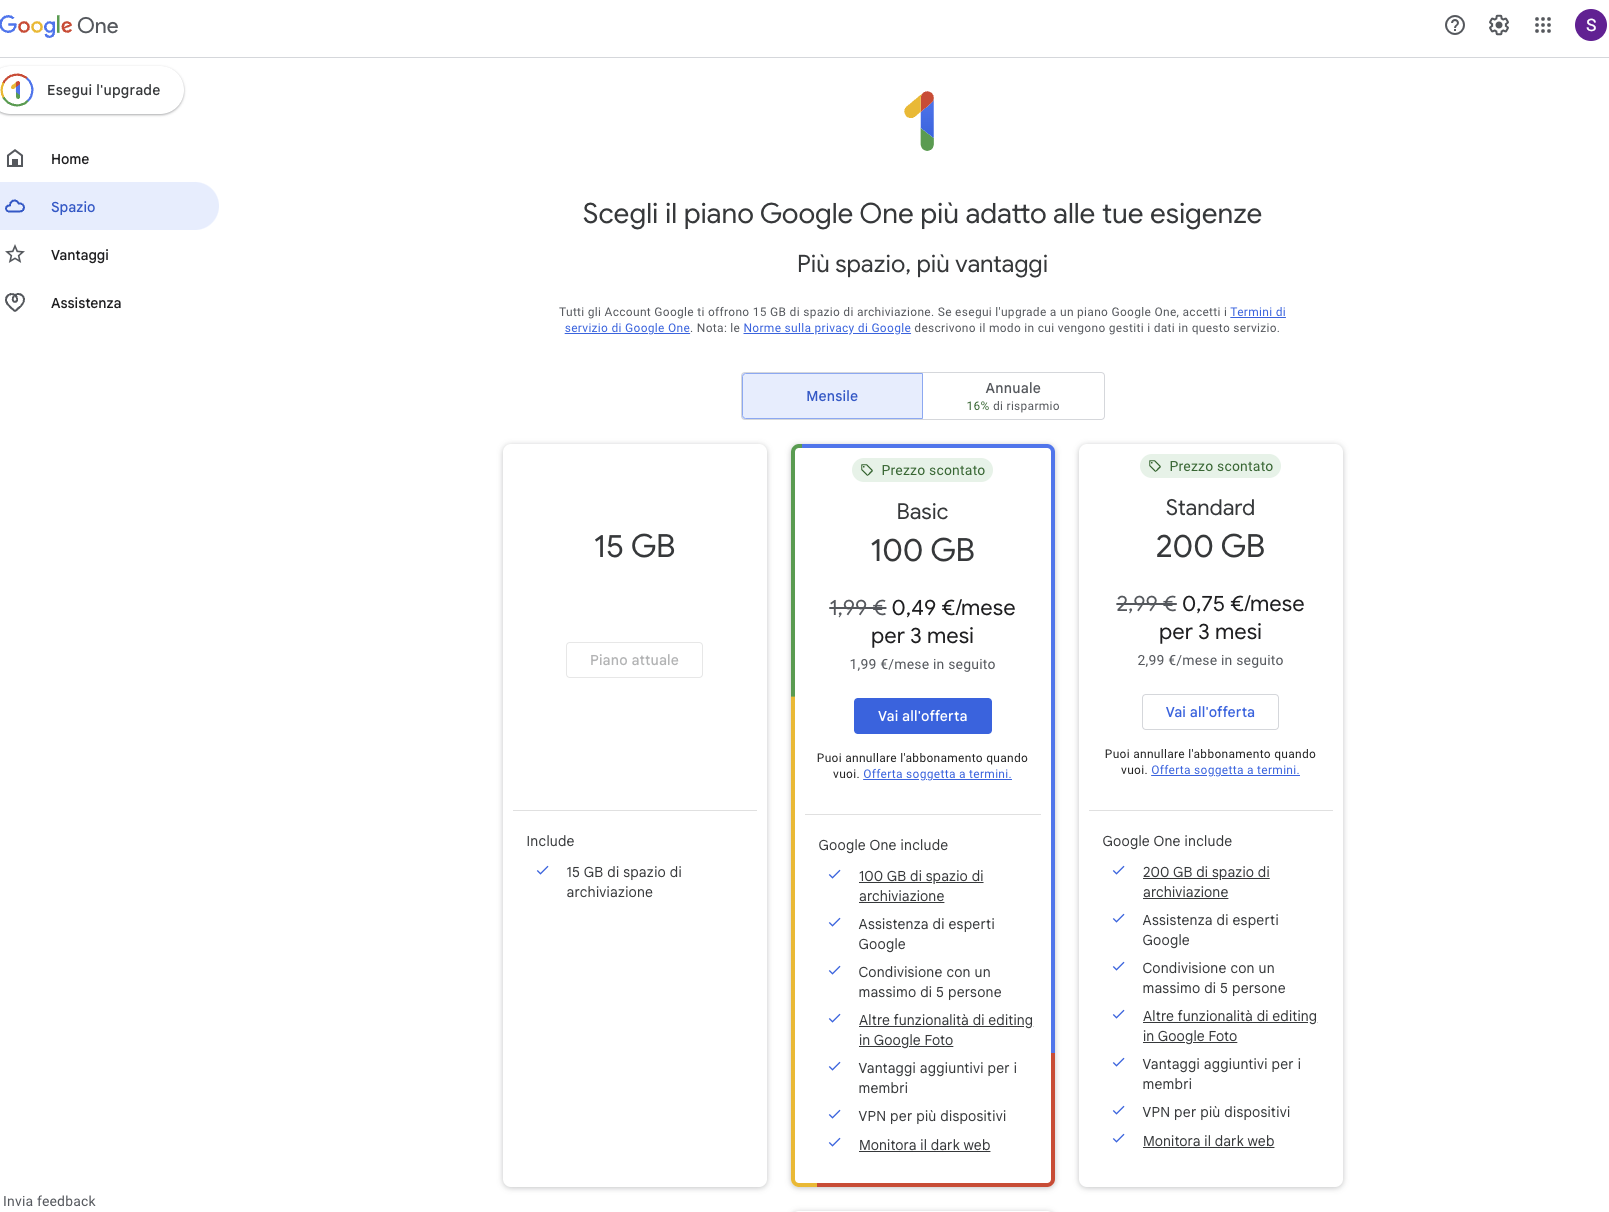Switch to Annuale billing with 16% savings
The height and width of the screenshot is (1212, 1609).
coord(1013,396)
